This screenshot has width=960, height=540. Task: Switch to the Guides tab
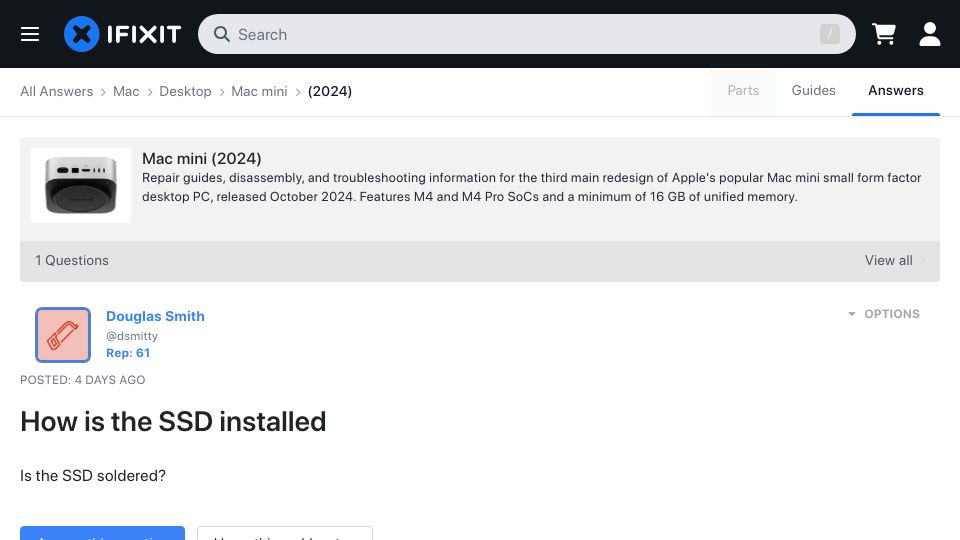click(x=813, y=91)
